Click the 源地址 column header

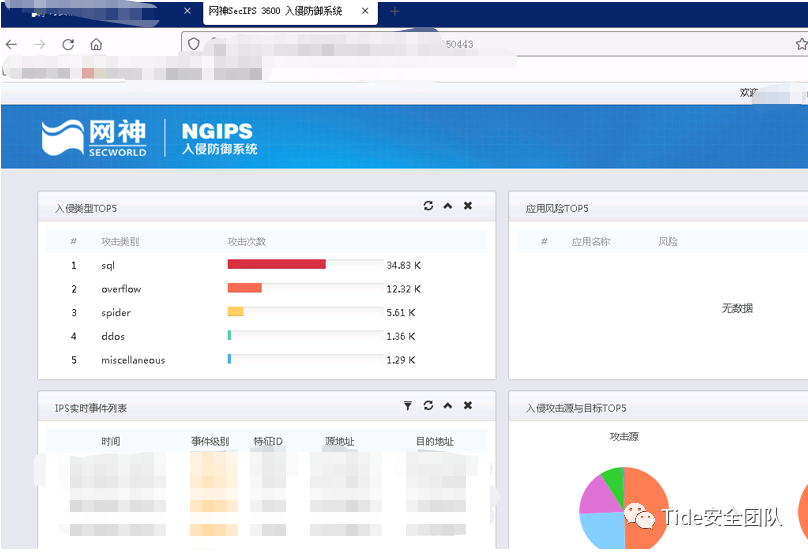pyautogui.click(x=340, y=442)
